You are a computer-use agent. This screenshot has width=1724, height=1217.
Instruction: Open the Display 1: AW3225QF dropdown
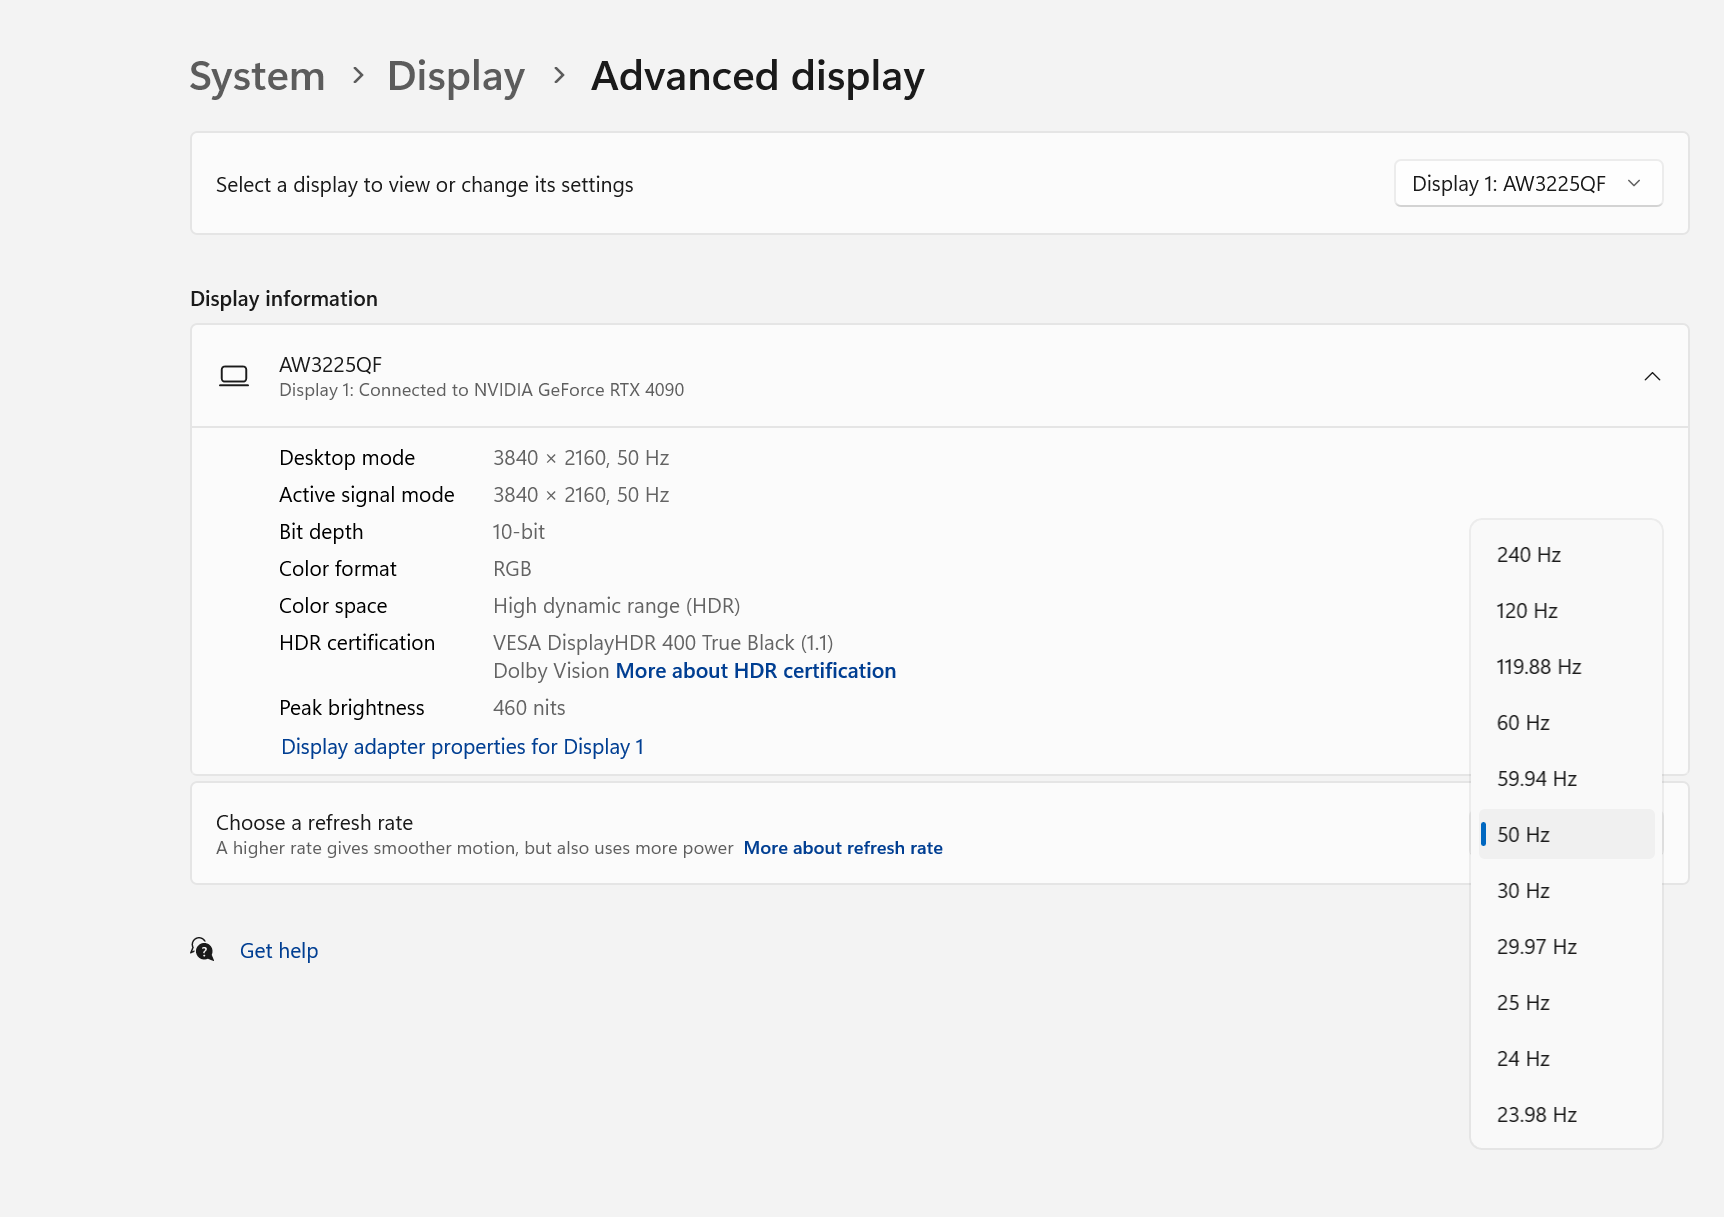[1527, 184]
